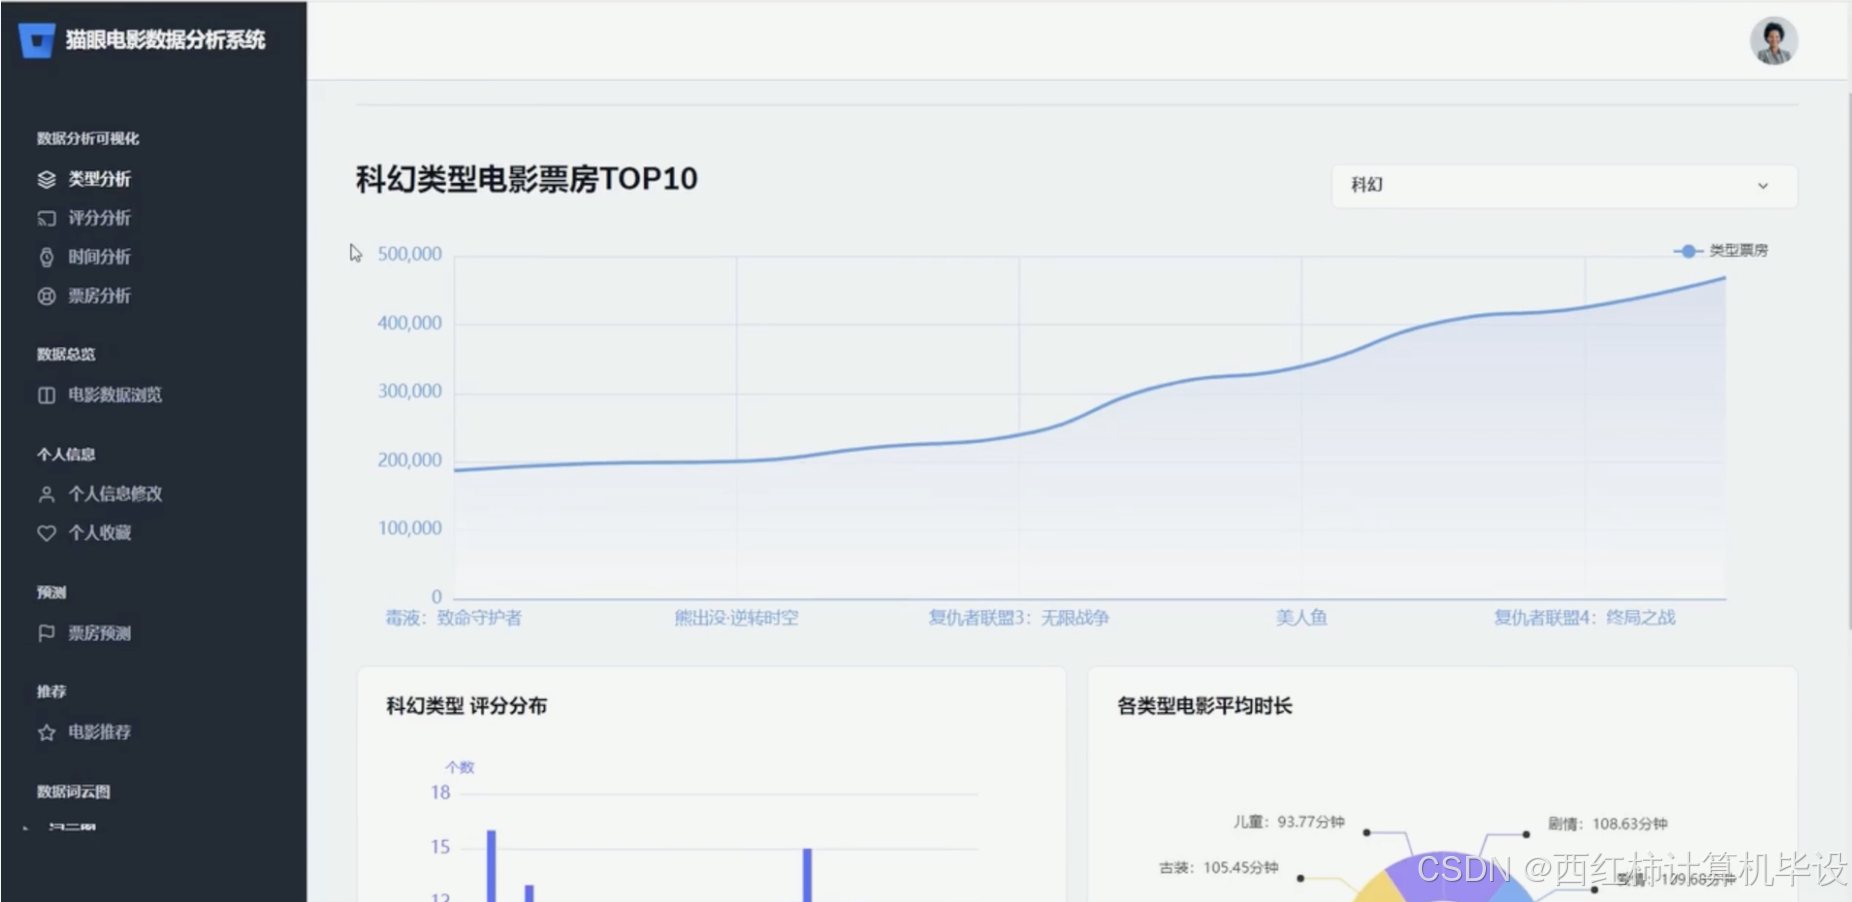Click the heart icon beside 个人收藏

(x=47, y=533)
